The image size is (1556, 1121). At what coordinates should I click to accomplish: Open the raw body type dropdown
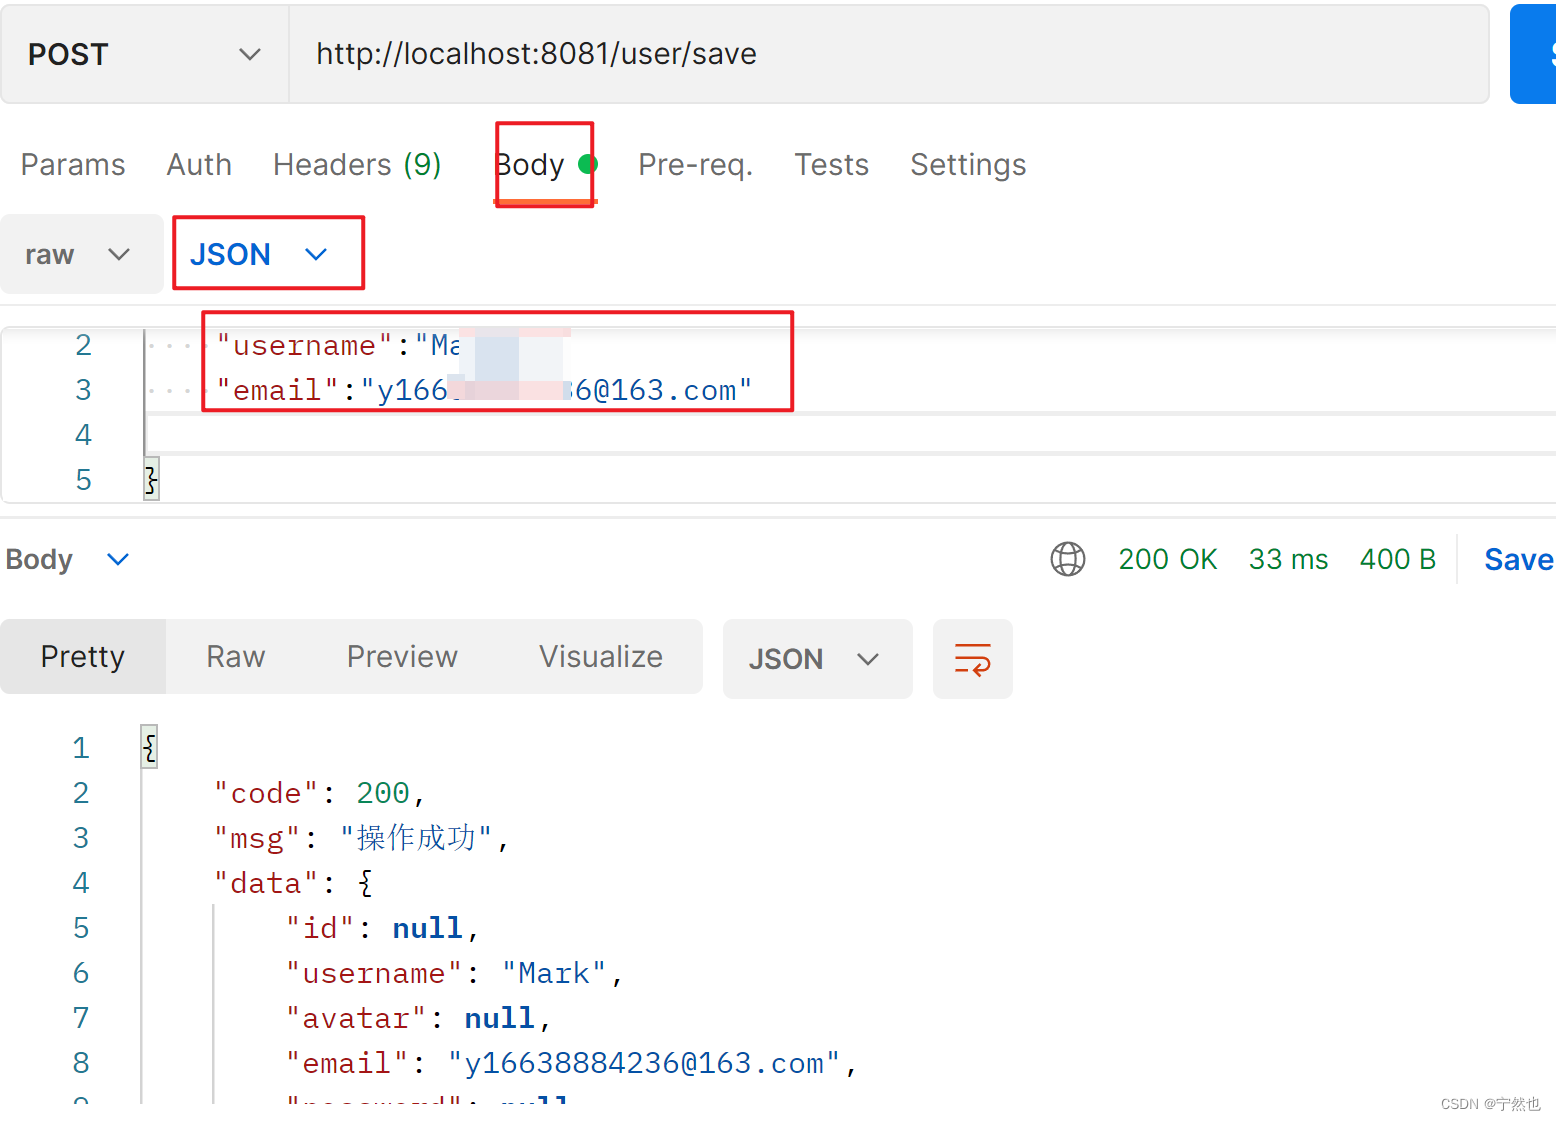(x=81, y=254)
